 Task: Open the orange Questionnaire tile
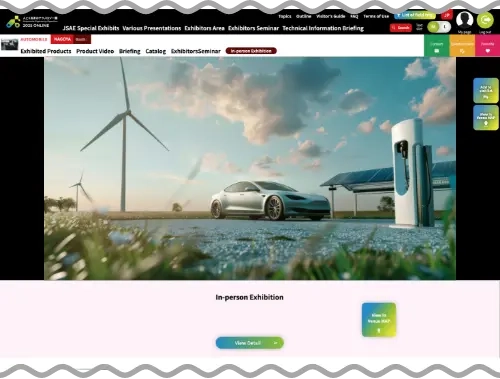[462, 45]
